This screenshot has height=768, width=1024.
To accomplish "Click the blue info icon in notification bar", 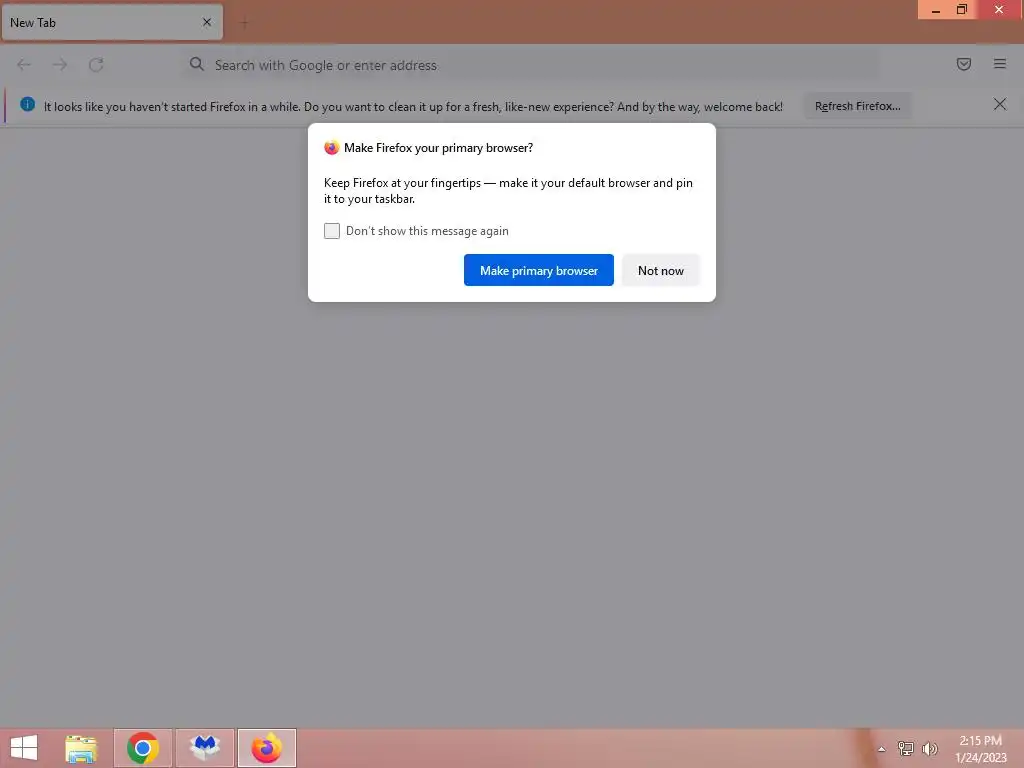I will tap(27, 104).
